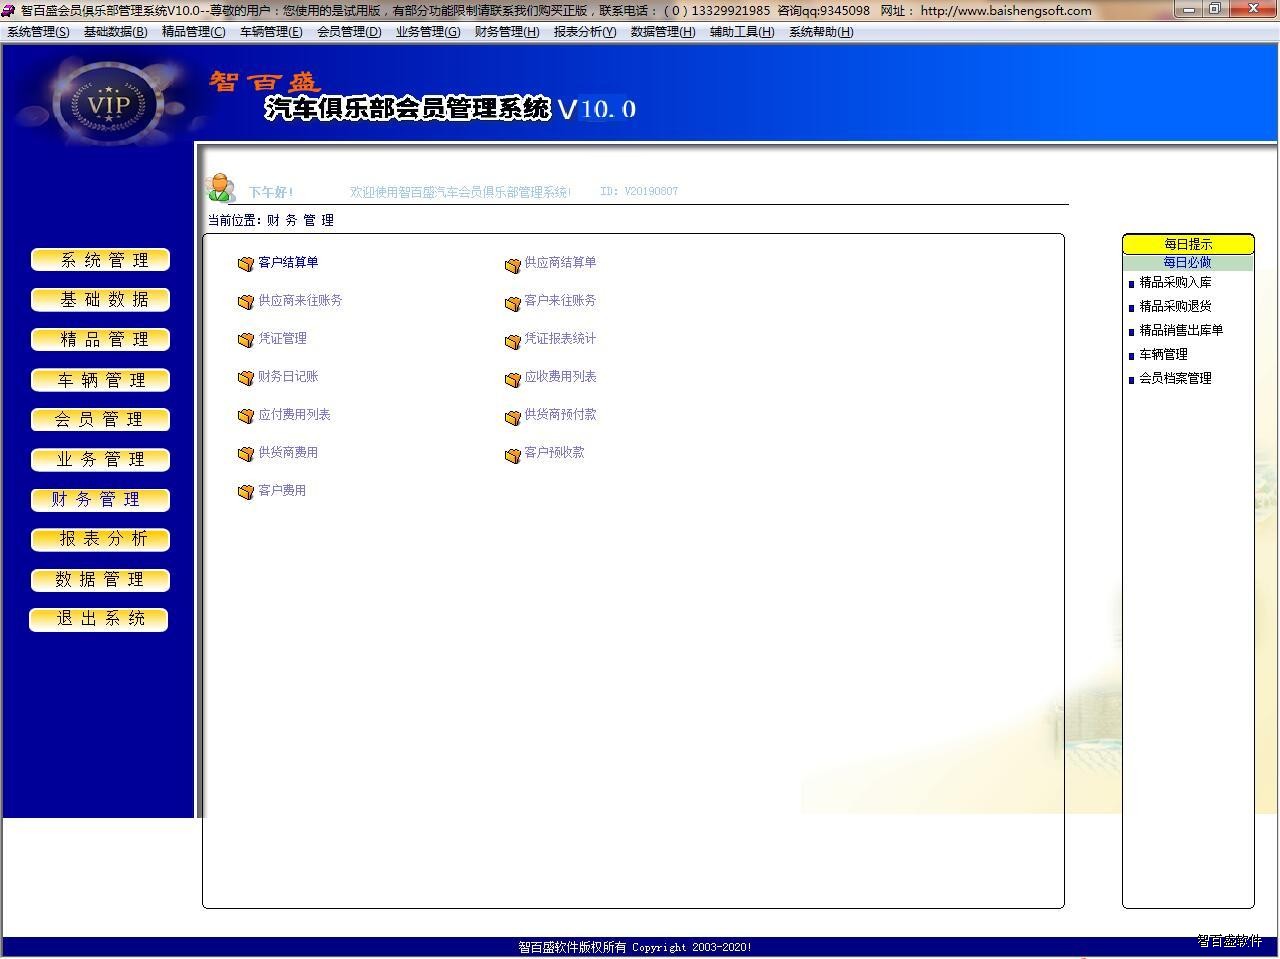Open the 供应商来往账务 link
This screenshot has height=959, width=1280.
click(300, 300)
